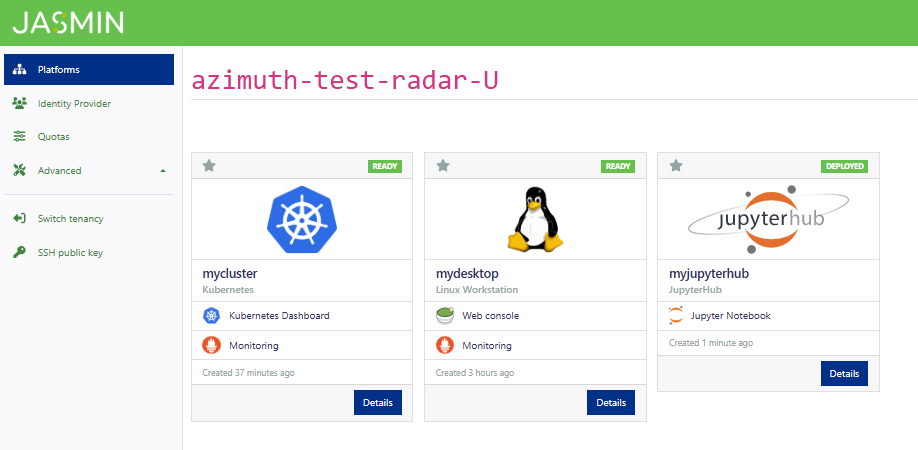This screenshot has width=918, height=450.
Task: Click Details button on mycluster card
Action: coord(377,402)
